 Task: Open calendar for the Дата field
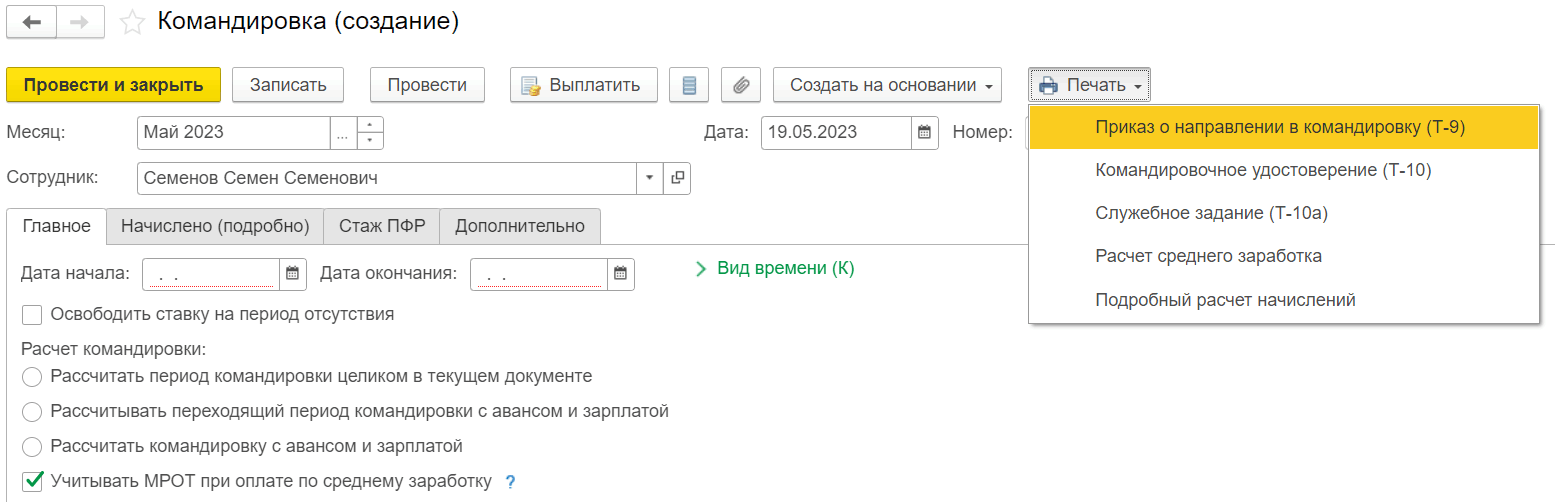925,132
